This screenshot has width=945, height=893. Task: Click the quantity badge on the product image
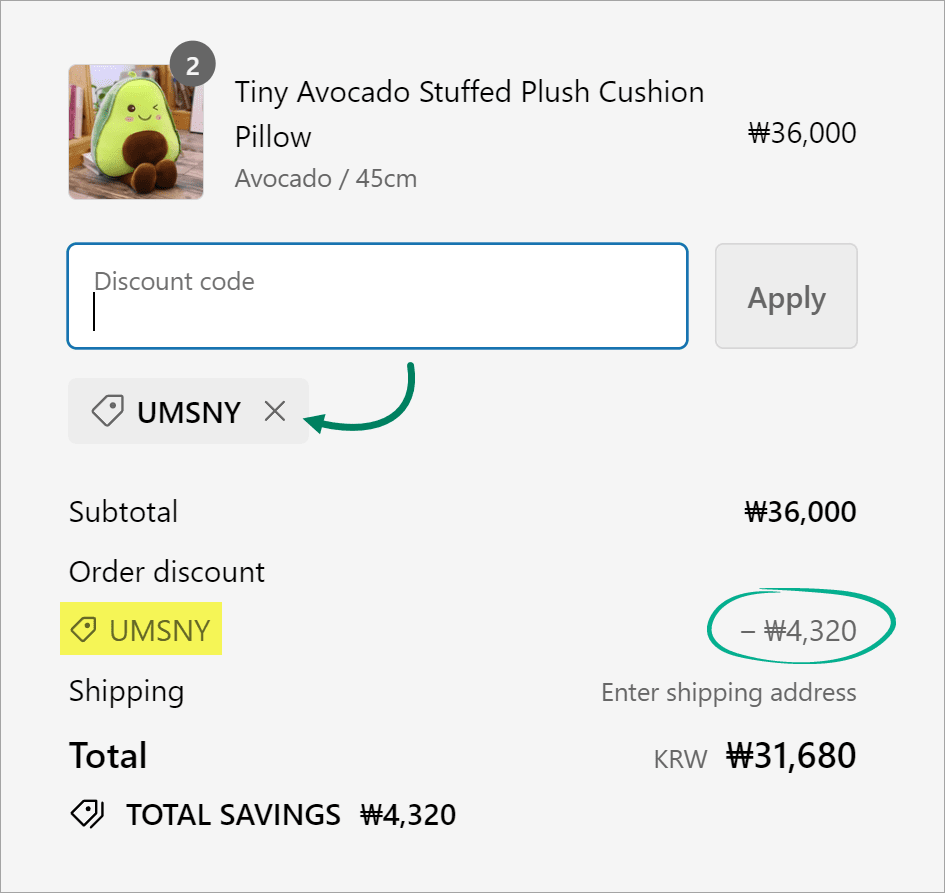[x=193, y=66]
